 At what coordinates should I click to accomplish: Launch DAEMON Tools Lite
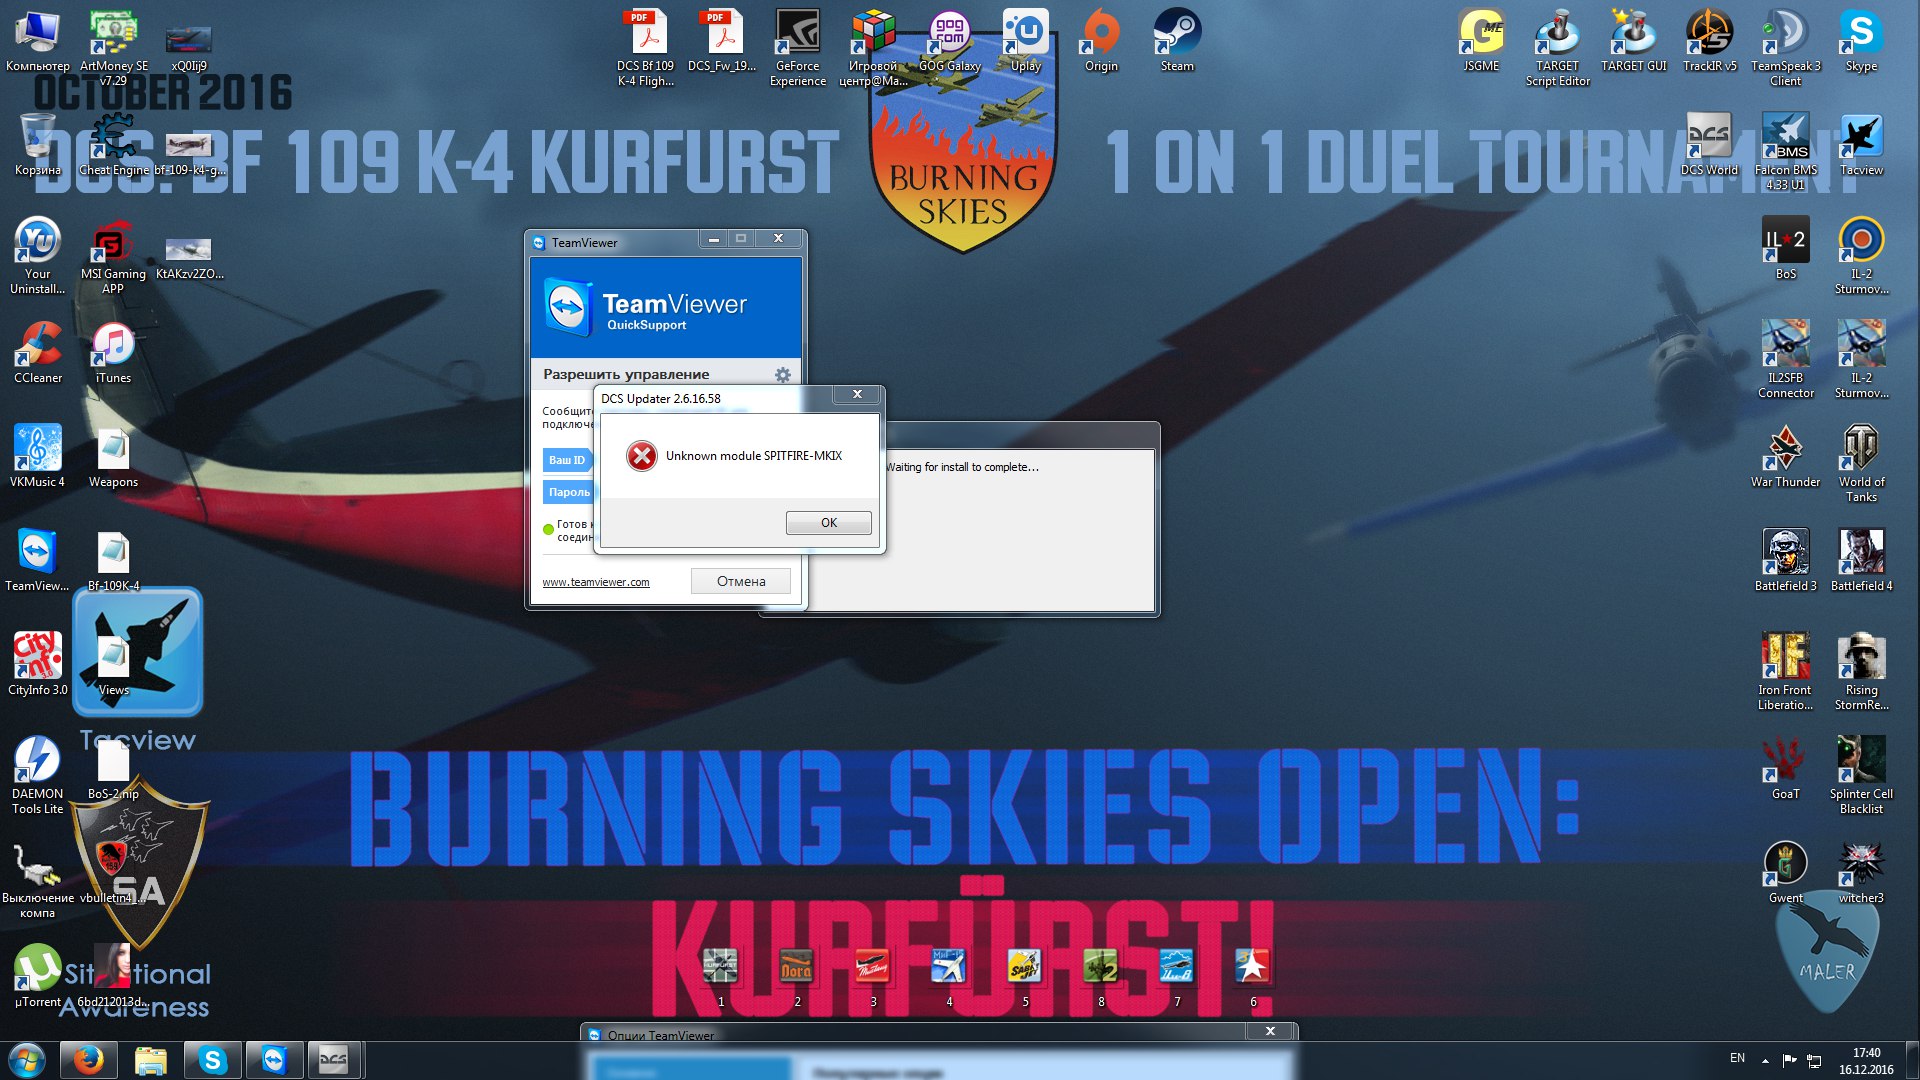pyautogui.click(x=37, y=776)
